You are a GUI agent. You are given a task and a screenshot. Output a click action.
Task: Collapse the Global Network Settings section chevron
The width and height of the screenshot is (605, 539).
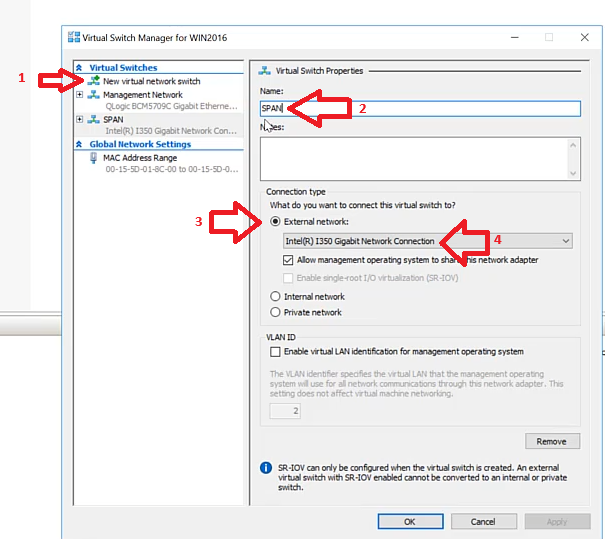tap(79, 144)
